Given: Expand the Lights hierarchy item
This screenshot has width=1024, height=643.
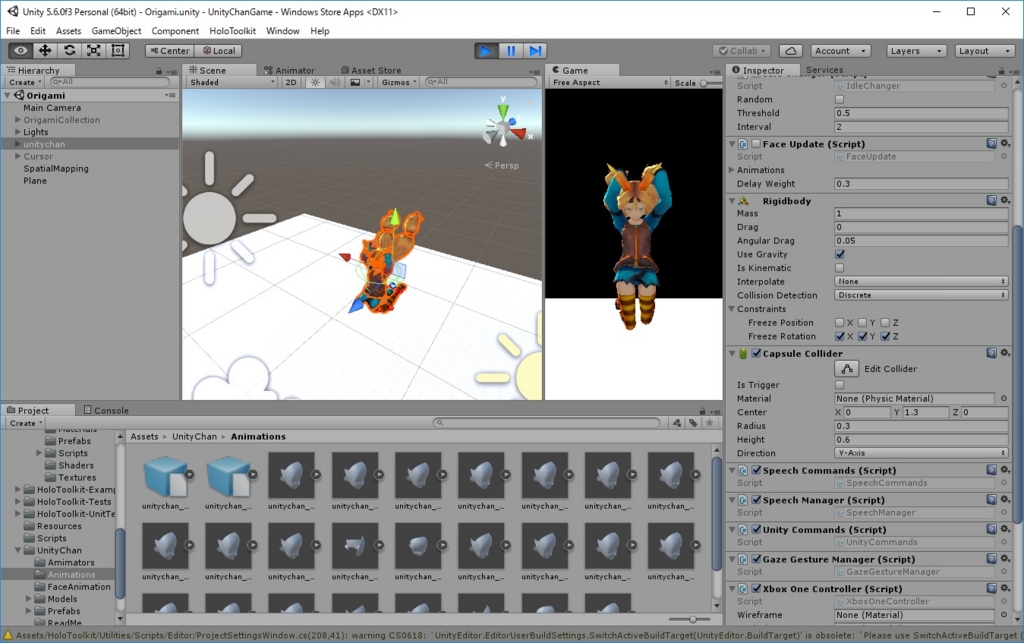Looking at the screenshot, I should coord(18,132).
